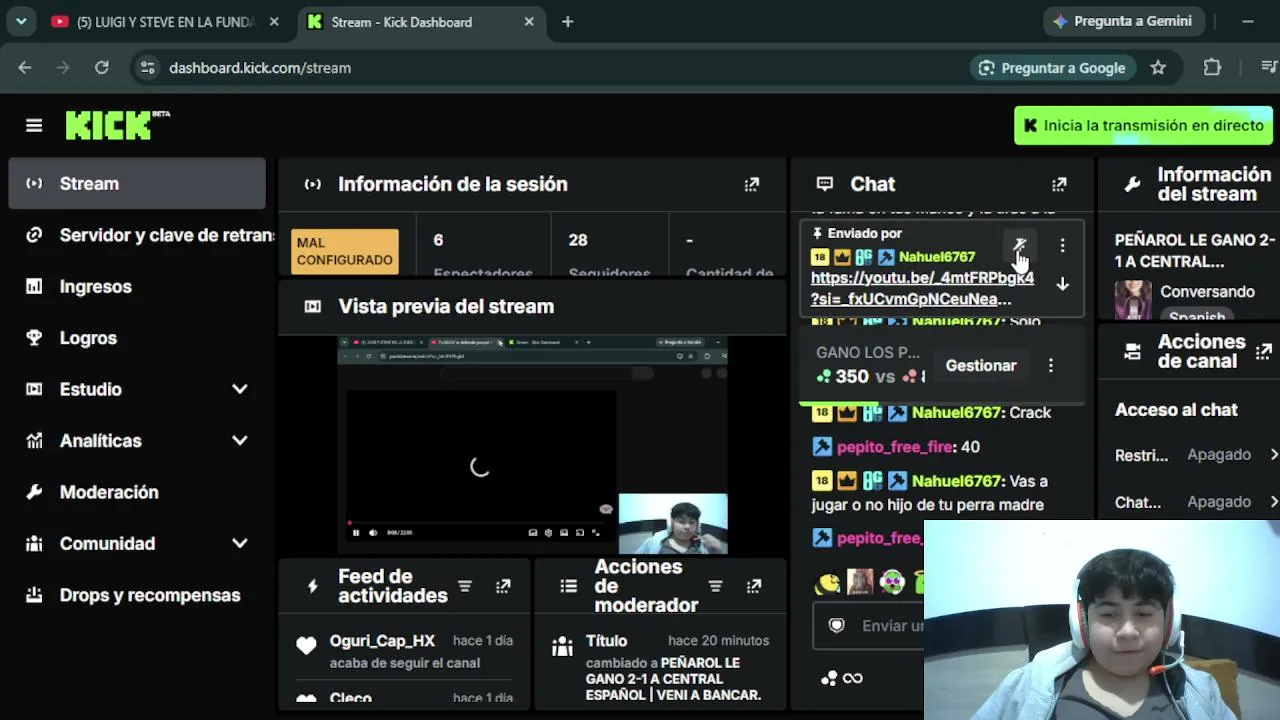Open a new browser tab
This screenshot has height=720, width=1280.
(x=567, y=22)
